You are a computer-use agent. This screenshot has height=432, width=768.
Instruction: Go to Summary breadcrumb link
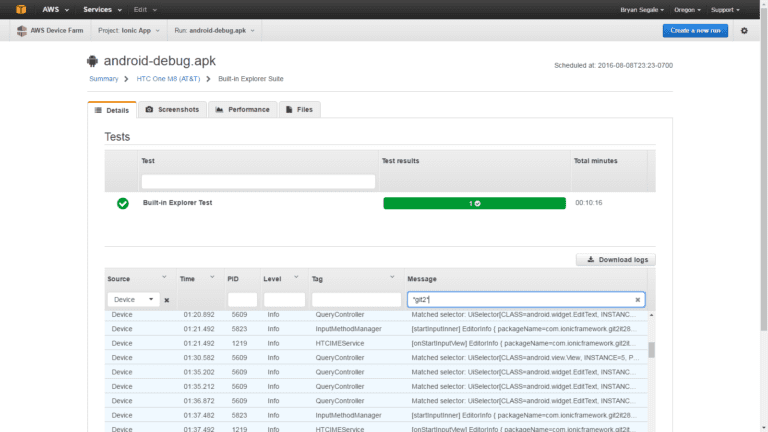pos(103,78)
